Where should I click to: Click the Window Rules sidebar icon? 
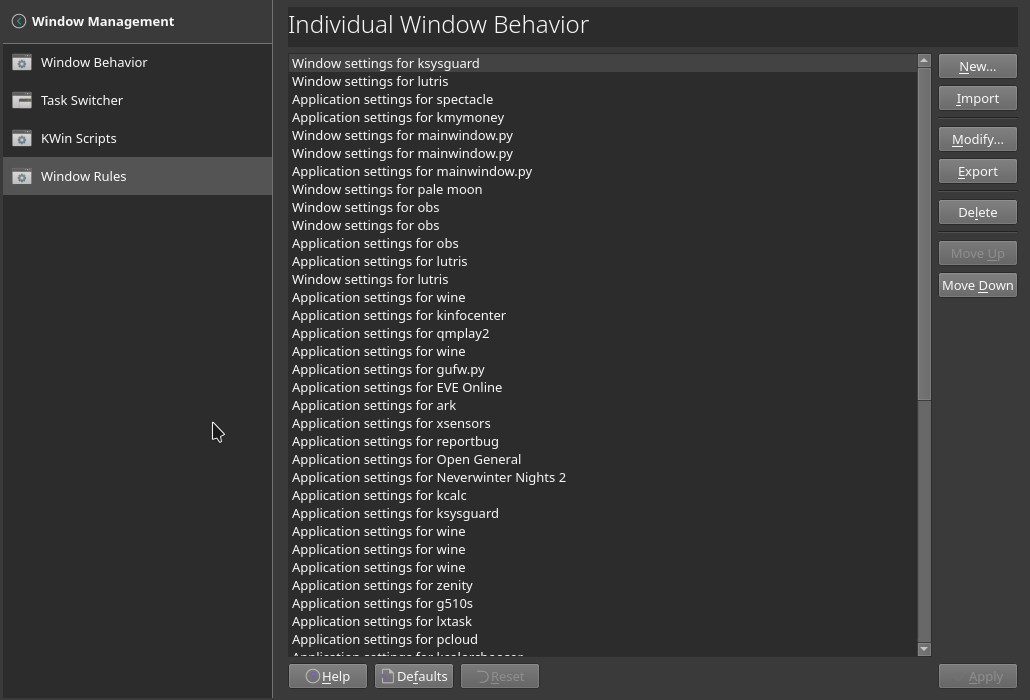pyautogui.click(x=22, y=177)
